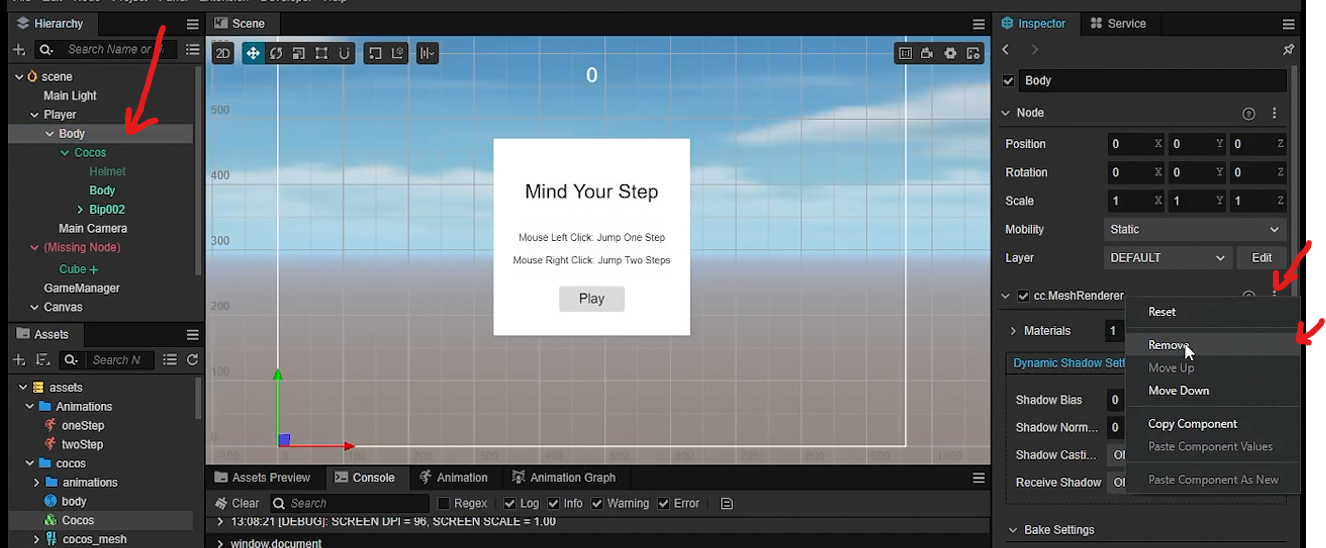
Task: Open the Assets sort order icon
Action: (x=43, y=360)
